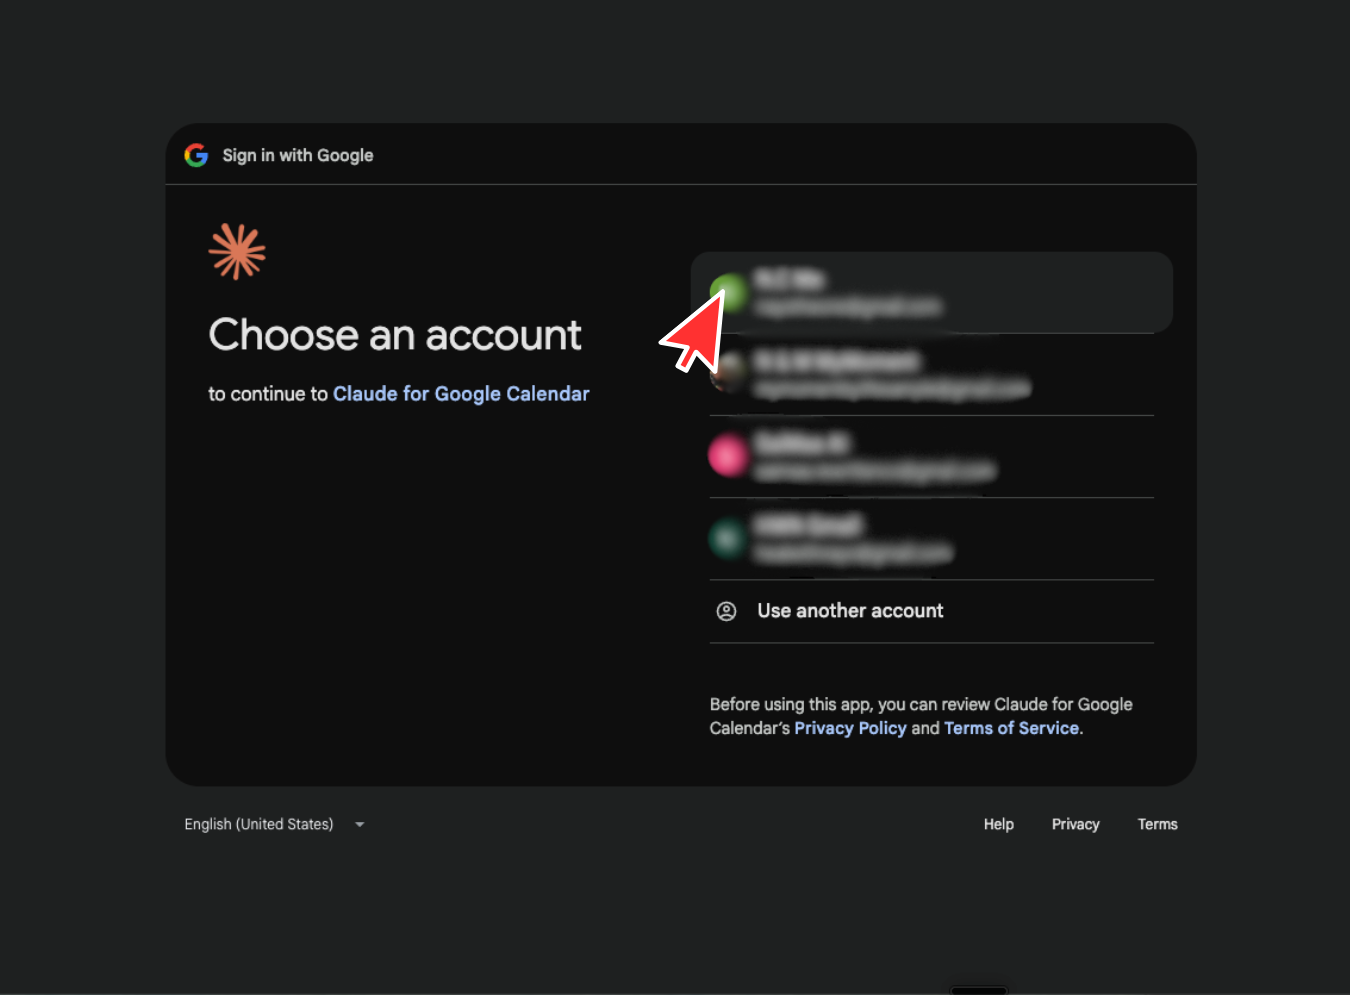Open the Privacy Policy link
The width and height of the screenshot is (1350, 995).
click(850, 728)
